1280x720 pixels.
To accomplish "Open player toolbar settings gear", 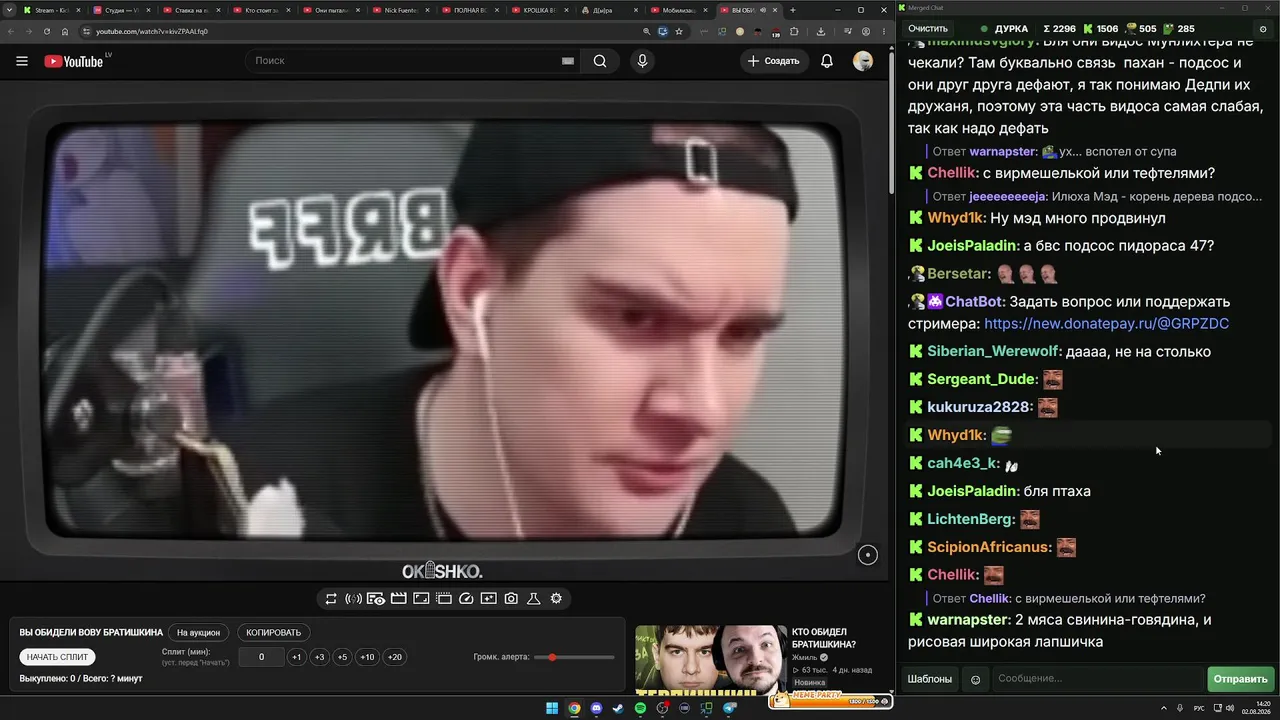I will coord(556,599).
